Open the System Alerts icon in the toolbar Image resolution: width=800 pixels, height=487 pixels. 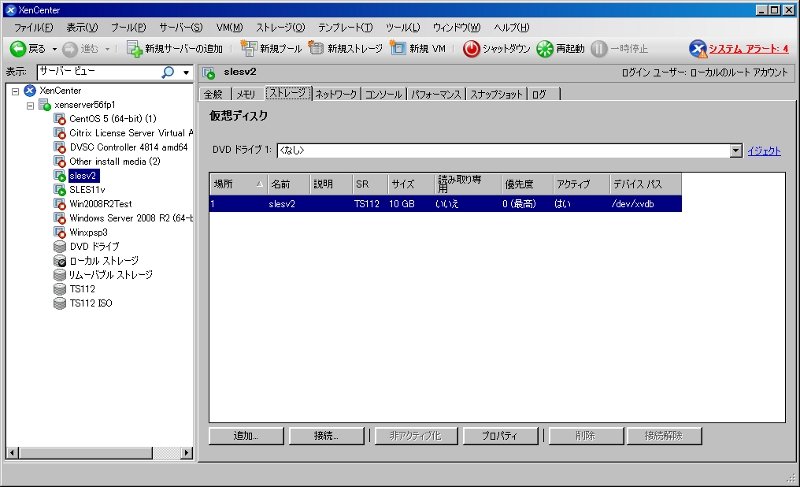(x=697, y=49)
